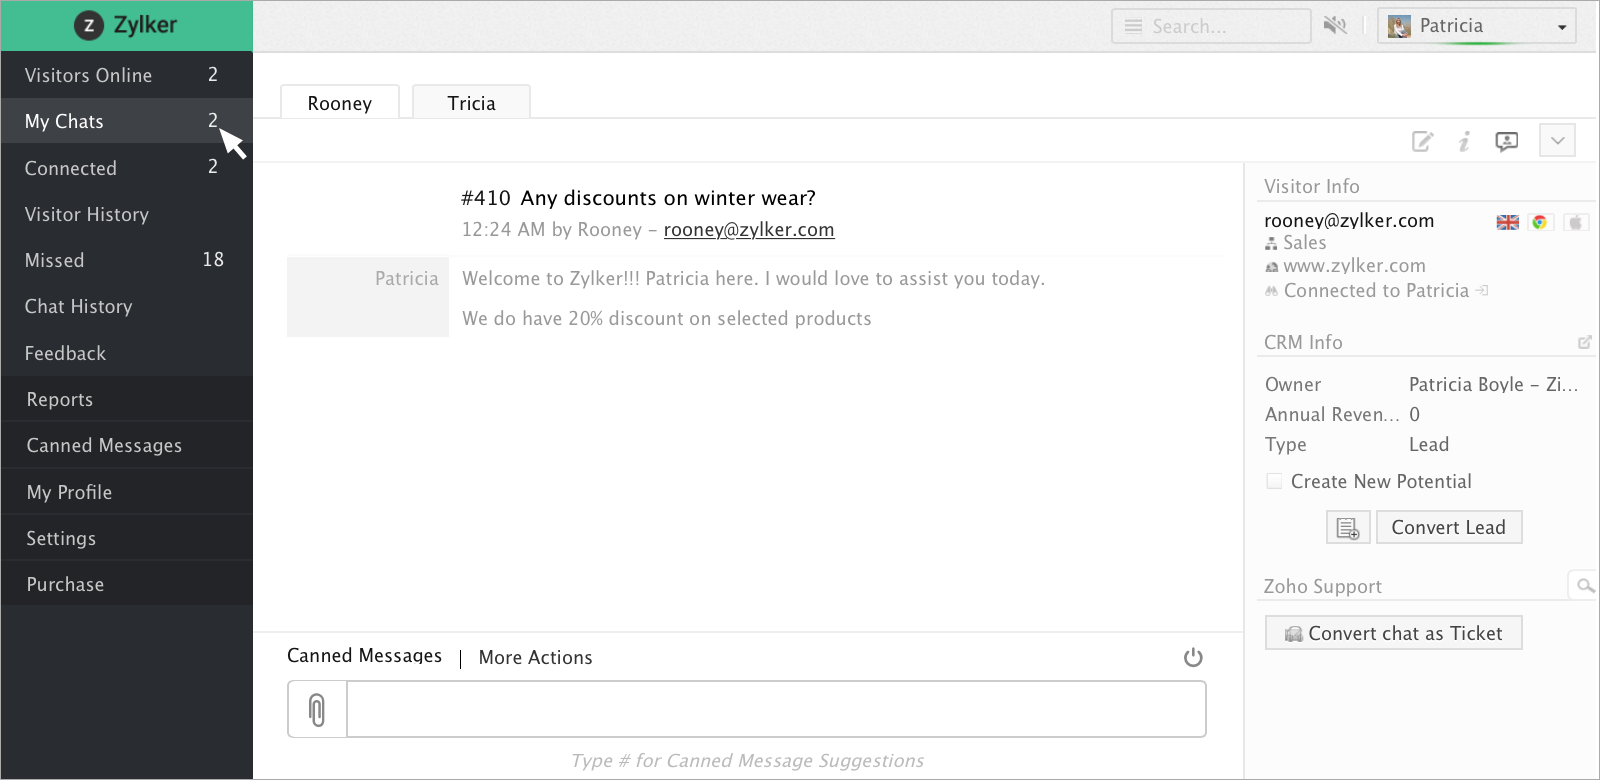Open the More Actions menu
The width and height of the screenshot is (1600, 780).
(x=535, y=657)
